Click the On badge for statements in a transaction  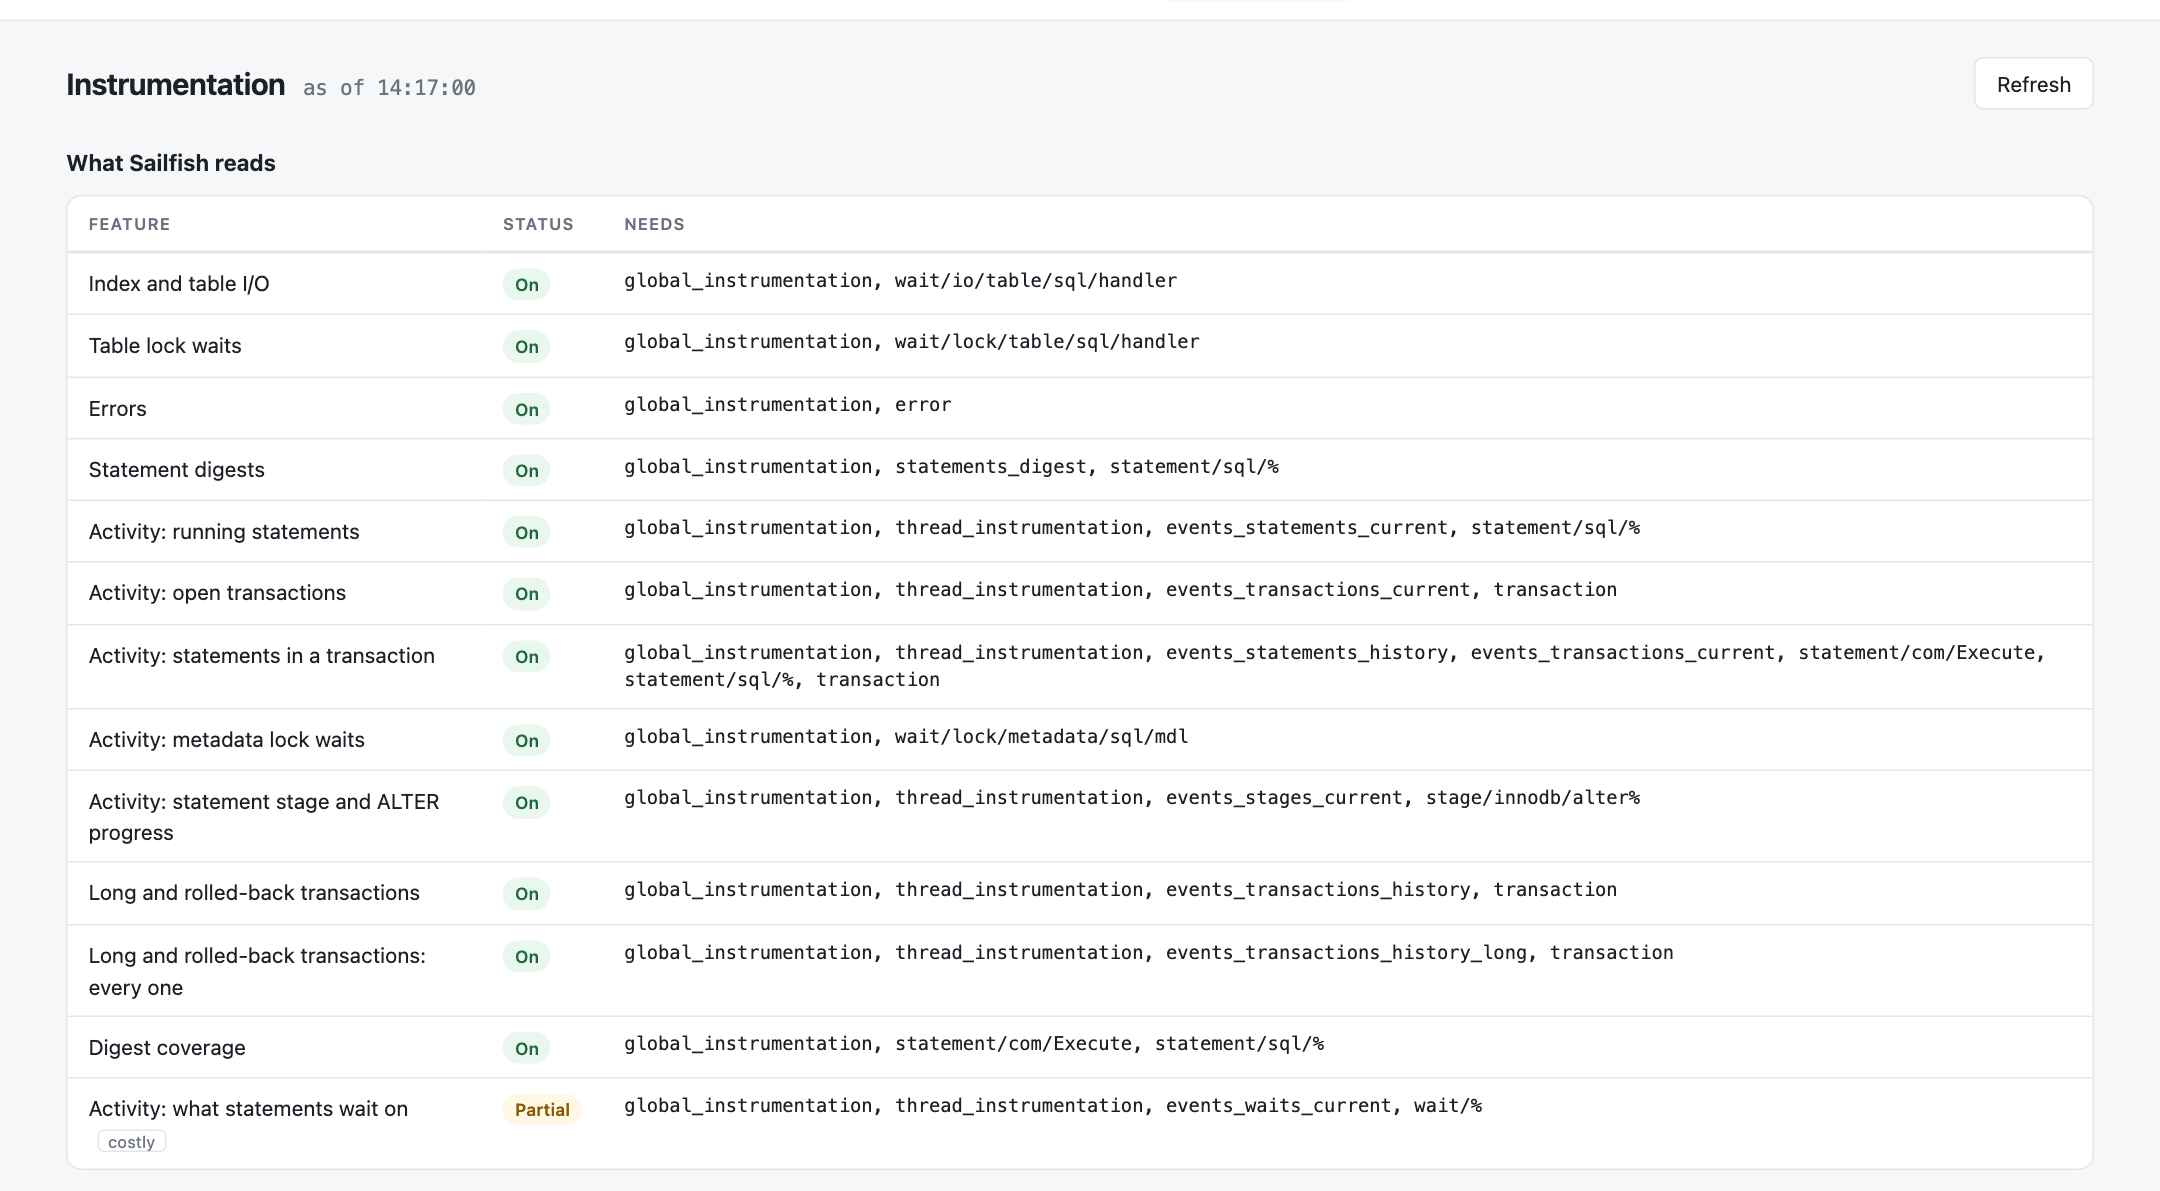click(x=527, y=657)
